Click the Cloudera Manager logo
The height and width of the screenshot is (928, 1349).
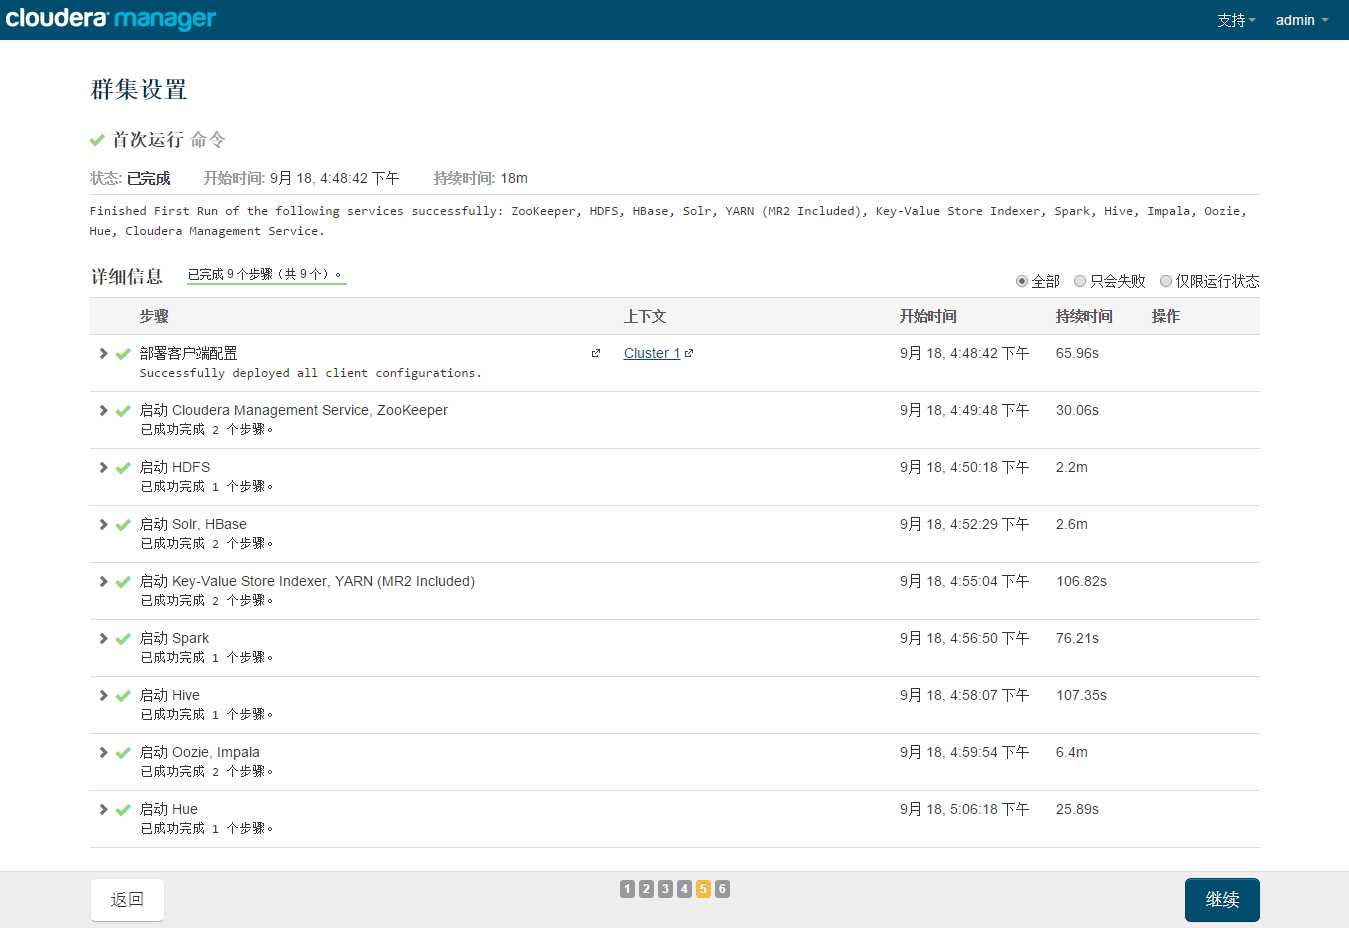click(x=111, y=19)
